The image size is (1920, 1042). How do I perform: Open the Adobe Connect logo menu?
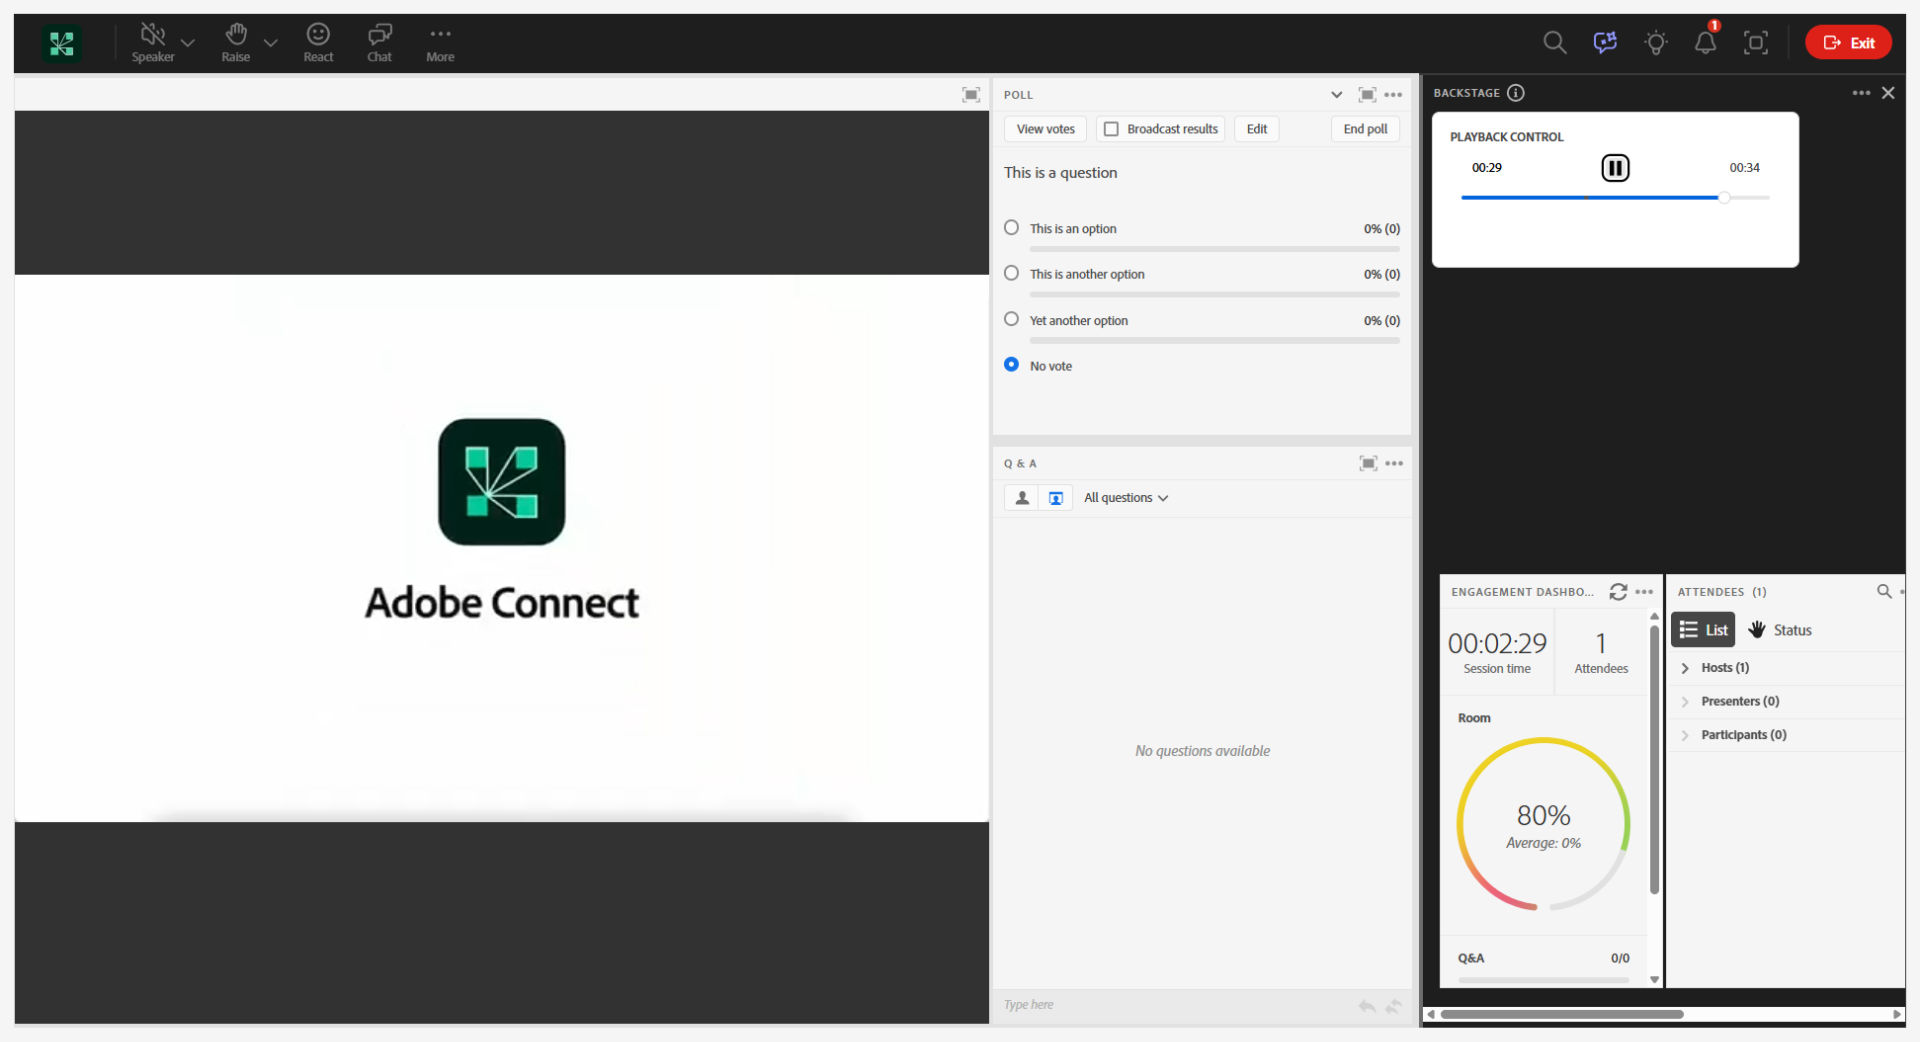(x=62, y=43)
